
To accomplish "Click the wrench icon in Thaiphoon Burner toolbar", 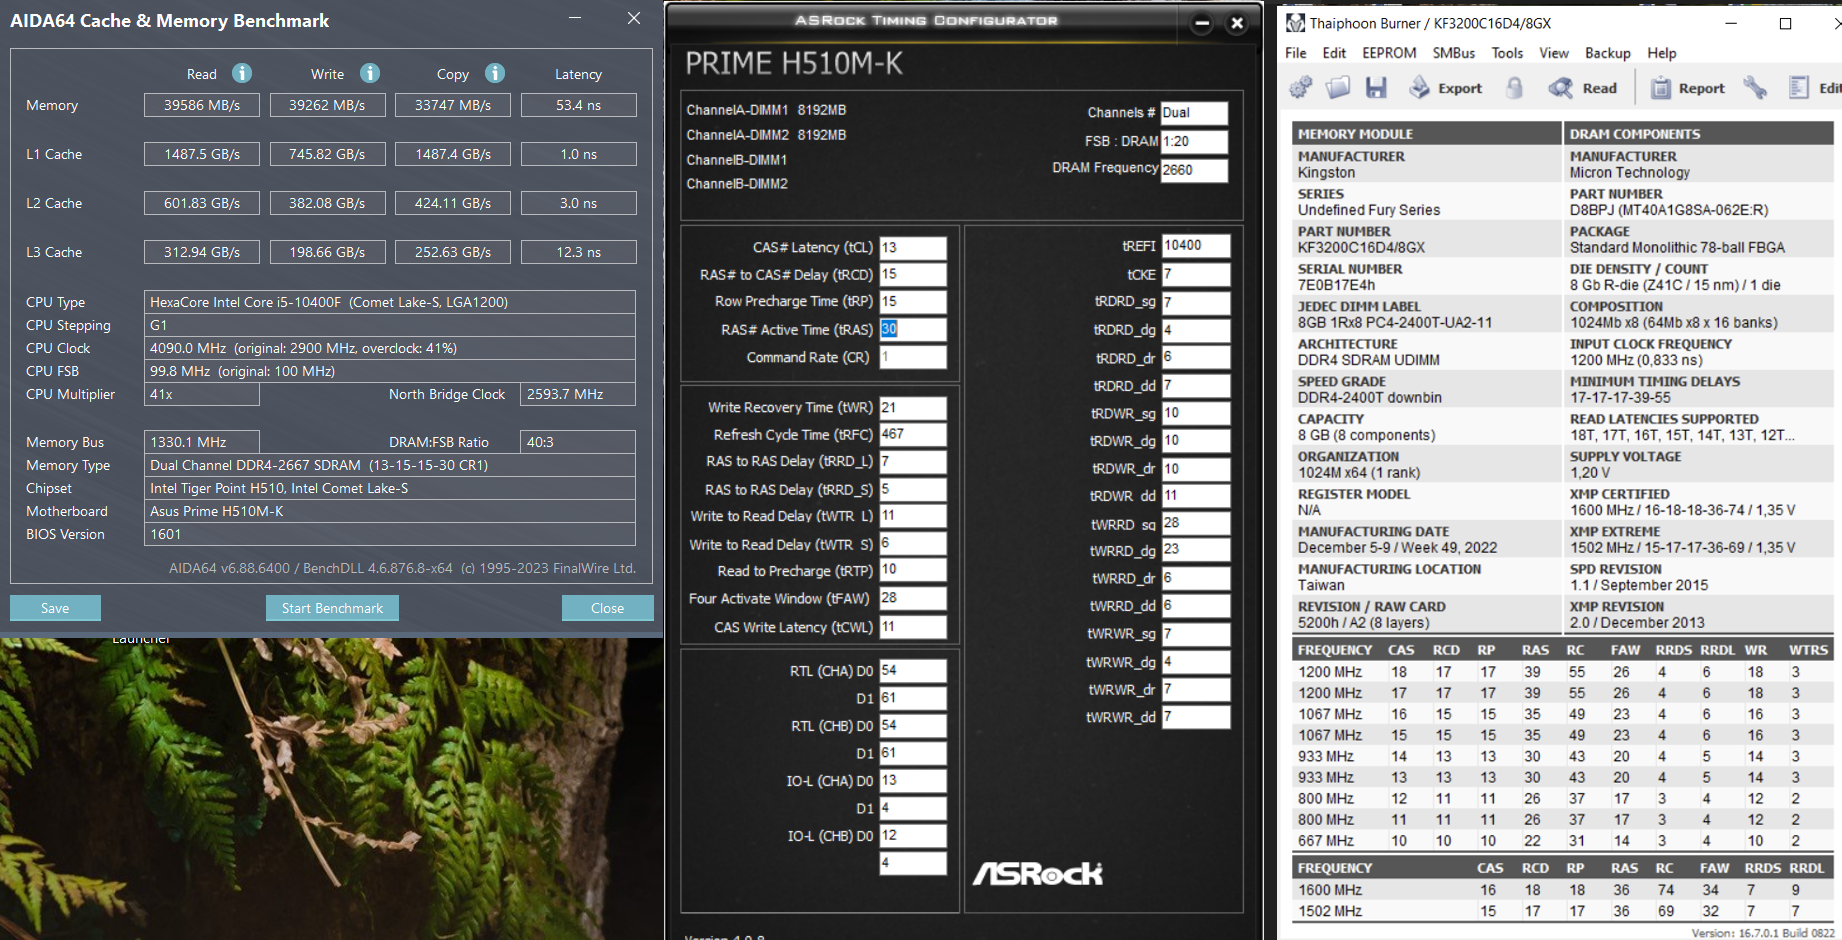I will [x=1755, y=88].
